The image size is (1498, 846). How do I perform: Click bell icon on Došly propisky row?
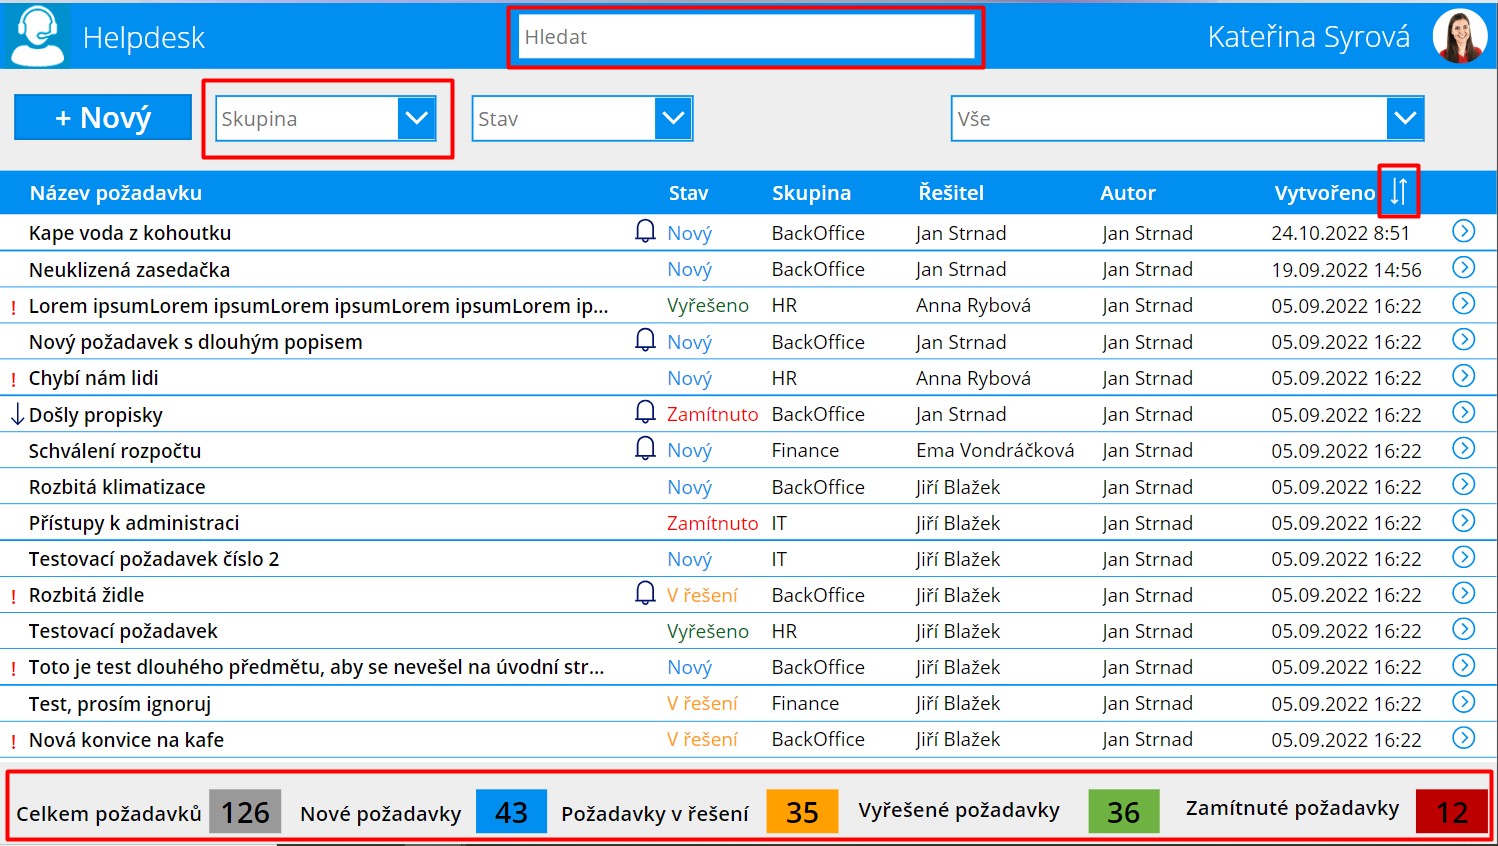pos(645,412)
